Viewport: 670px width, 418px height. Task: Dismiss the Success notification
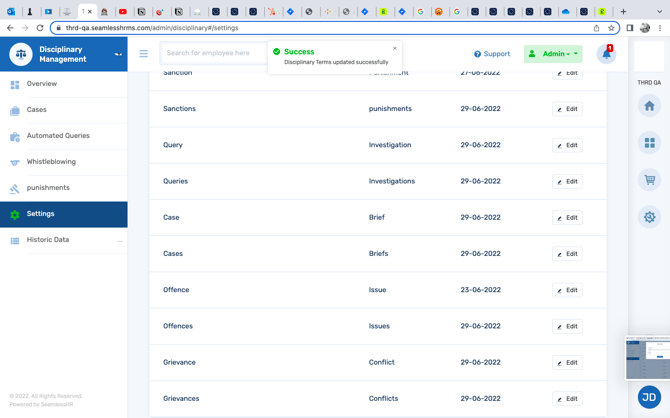(x=395, y=48)
